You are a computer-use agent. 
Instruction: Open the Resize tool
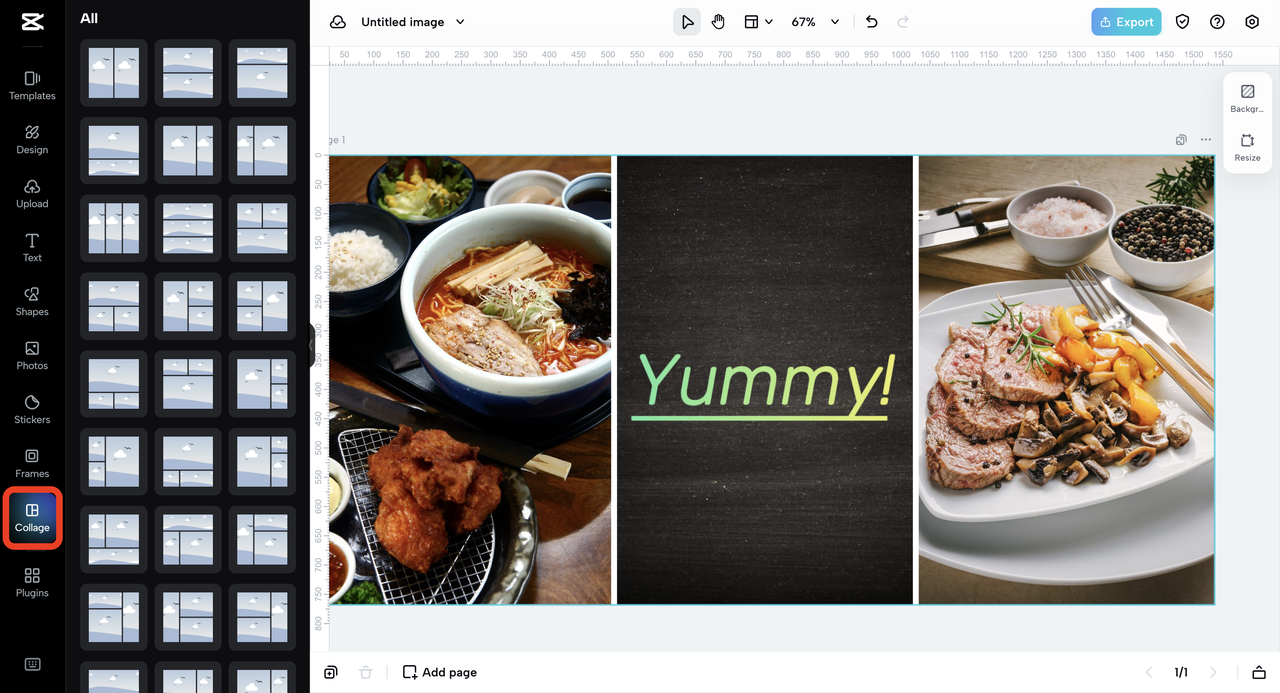1247,147
